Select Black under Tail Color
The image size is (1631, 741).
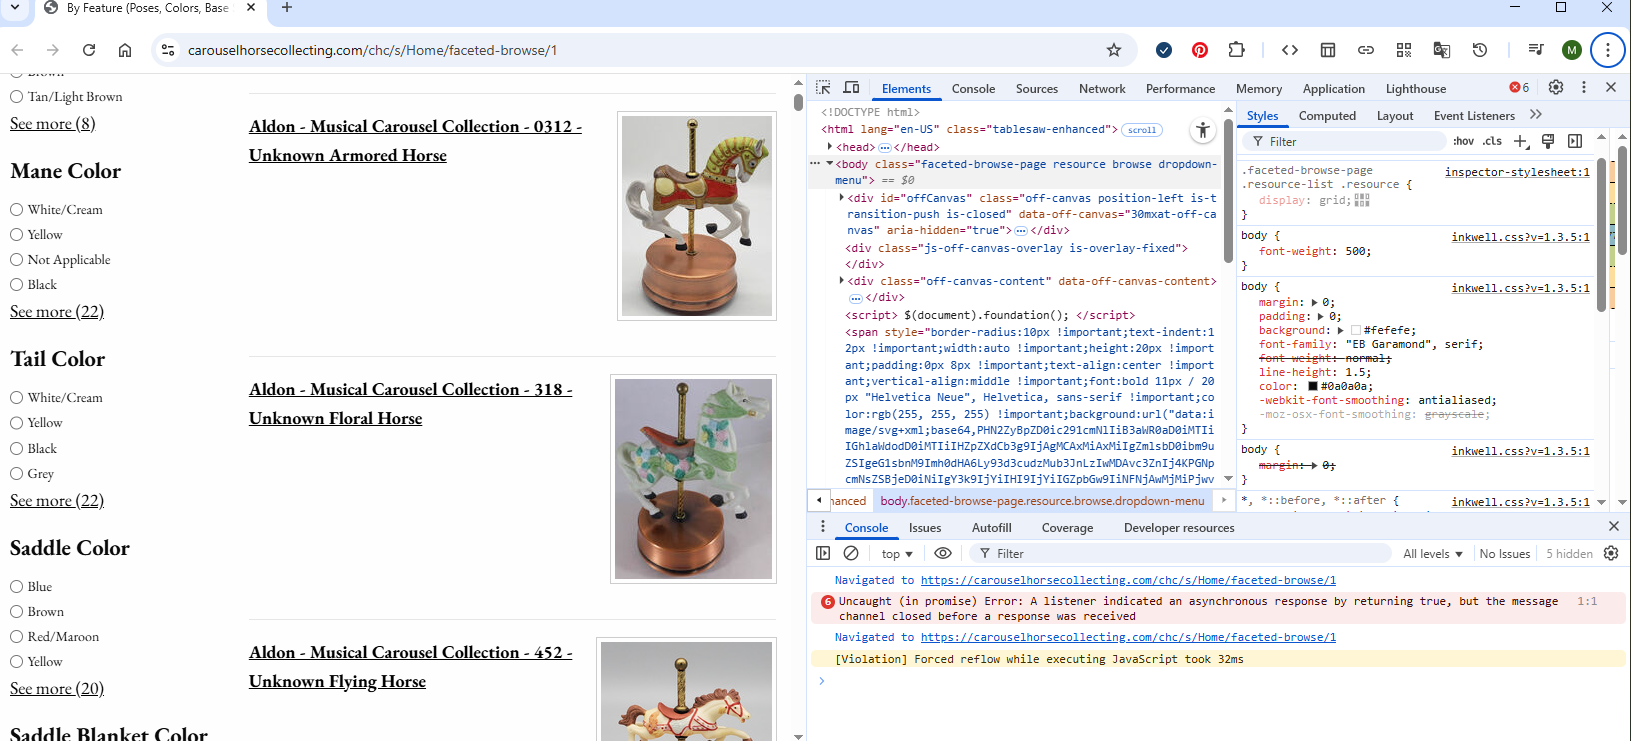(x=17, y=449)
